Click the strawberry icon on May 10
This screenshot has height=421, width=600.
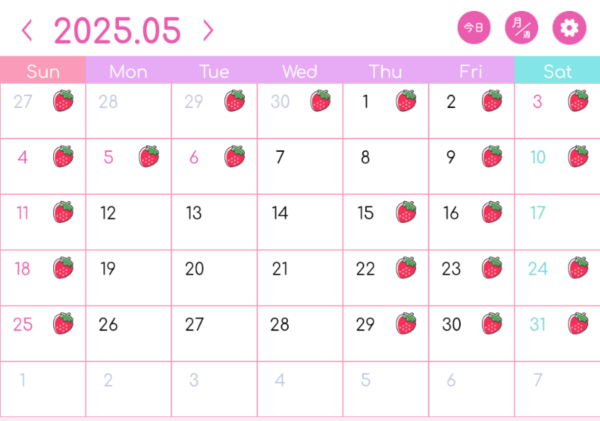(x=578, y=156)
